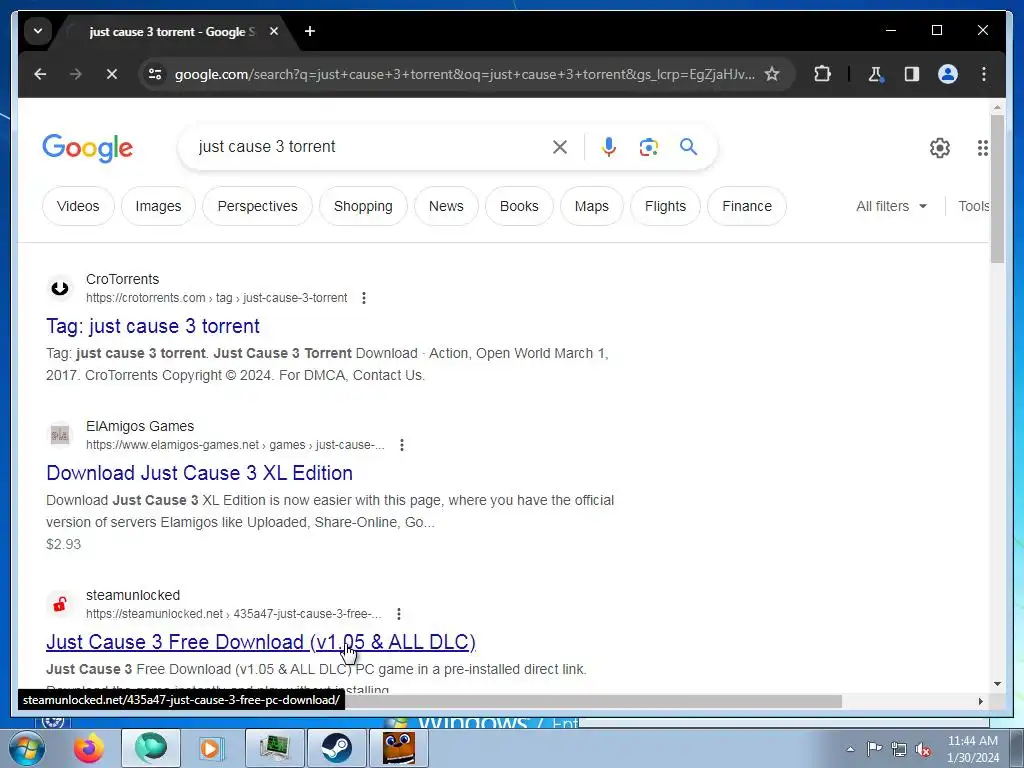Open the Google apps grid
Image resolution: width=1024 pixels, height=768 pixels.
[x=982, y=148]
